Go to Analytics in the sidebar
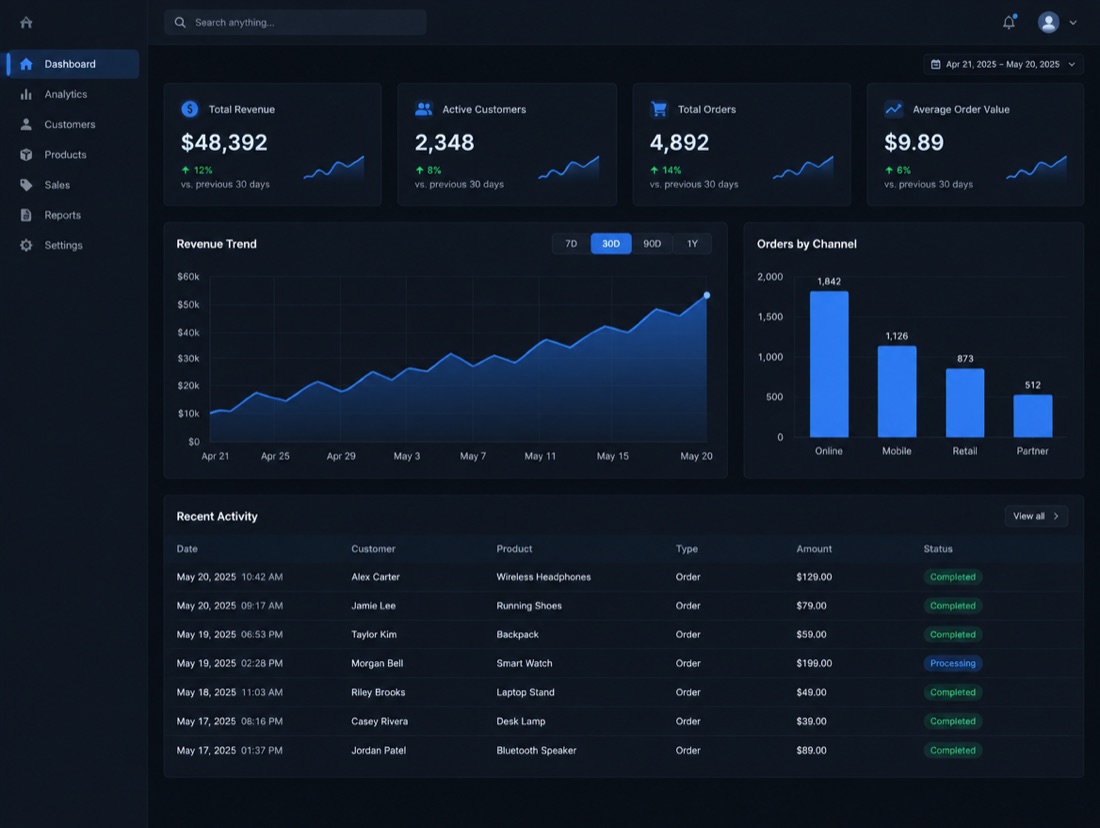 pos(66,94)
